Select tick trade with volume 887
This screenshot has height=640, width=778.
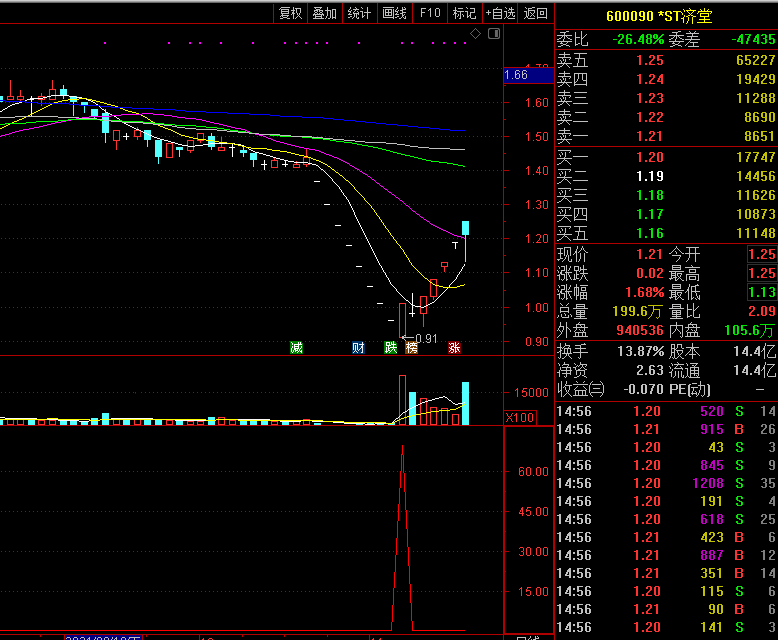[x=666, y=555]
